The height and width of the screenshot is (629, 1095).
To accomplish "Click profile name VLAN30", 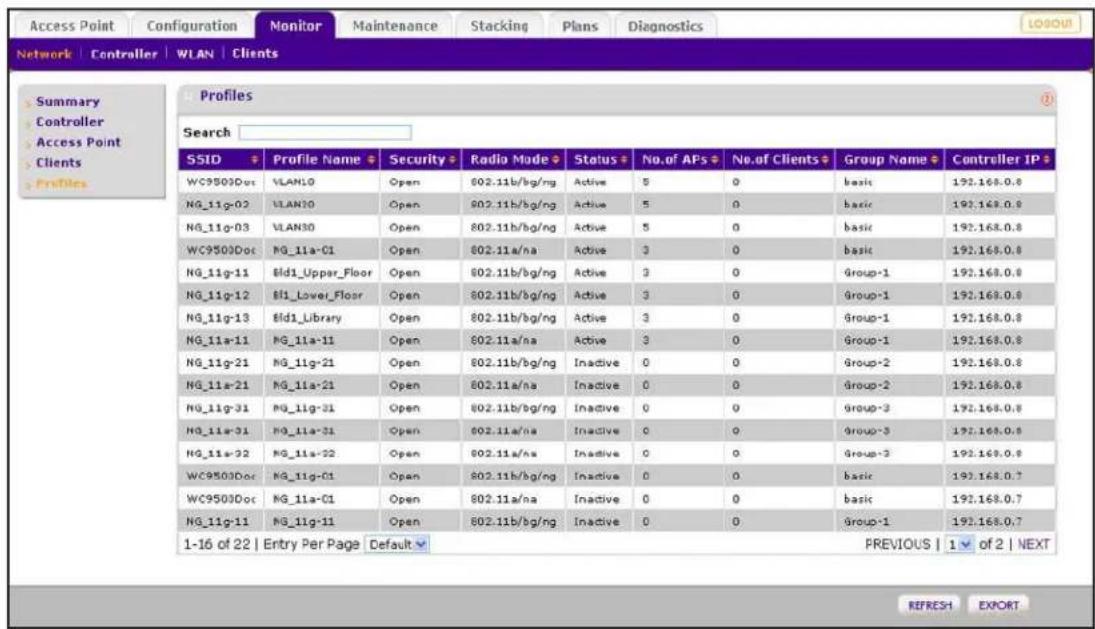I will [293, 228].
